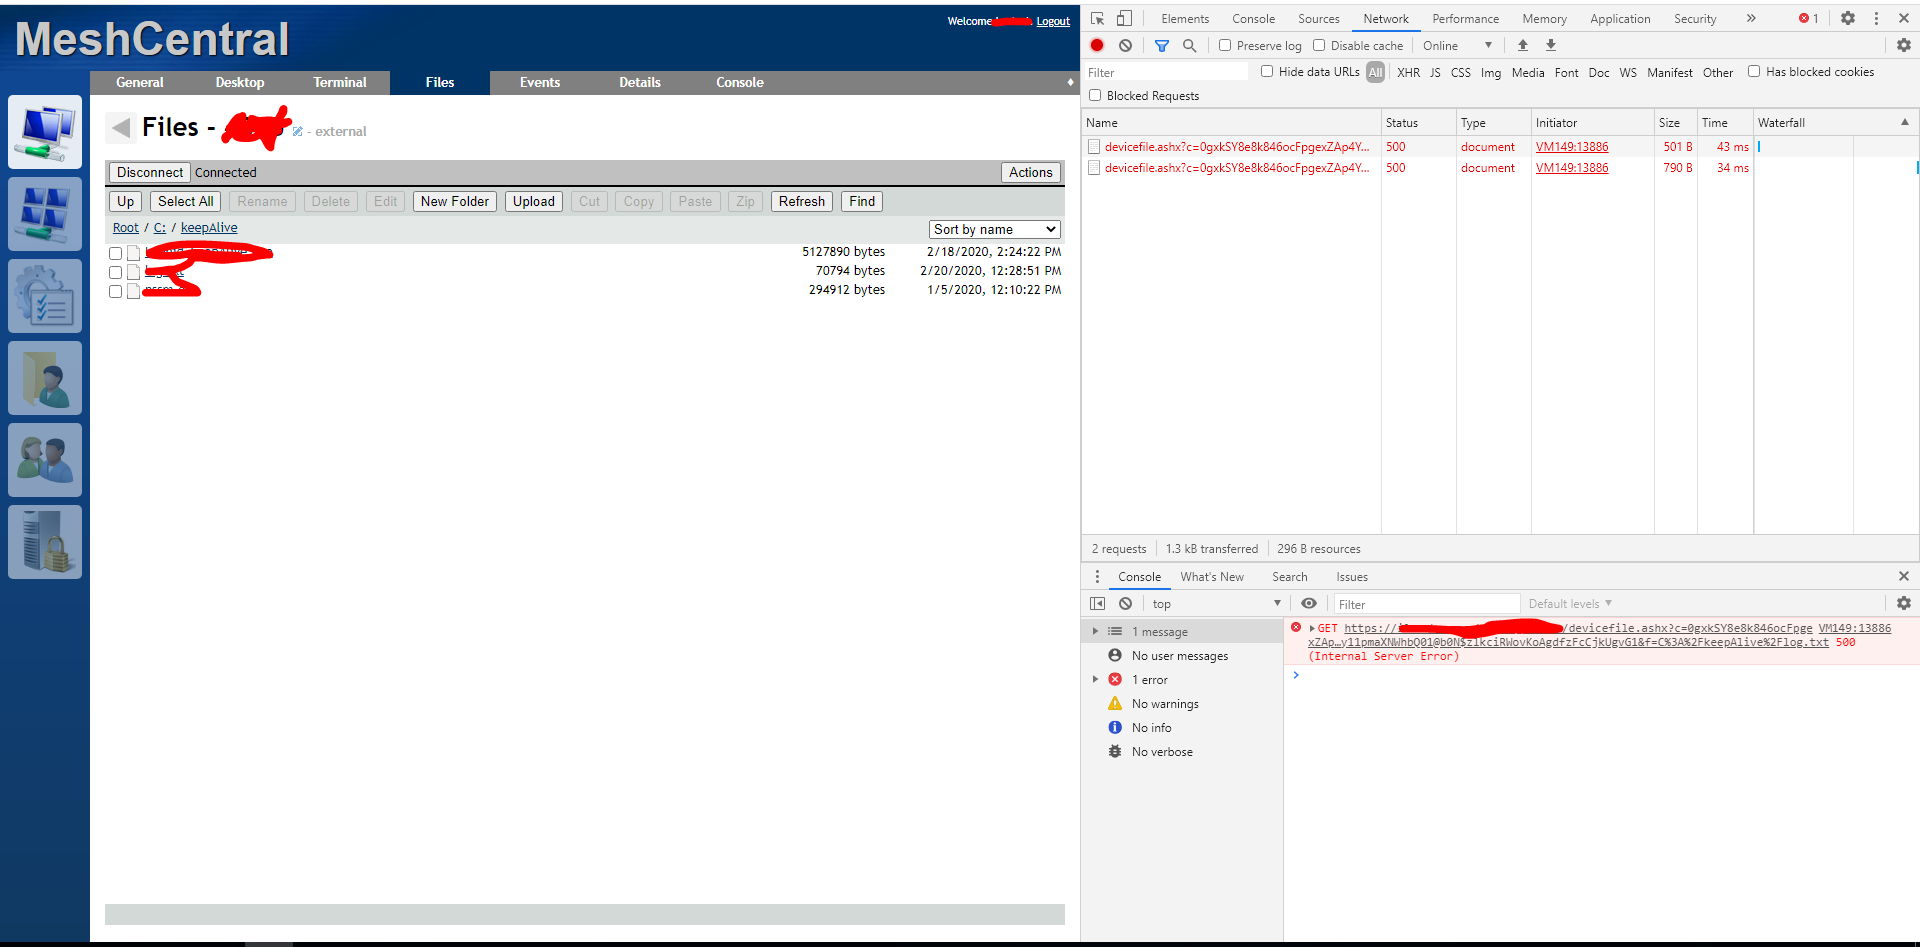
Task: Select the My Server sidebar icon
Action: [45, 541]
